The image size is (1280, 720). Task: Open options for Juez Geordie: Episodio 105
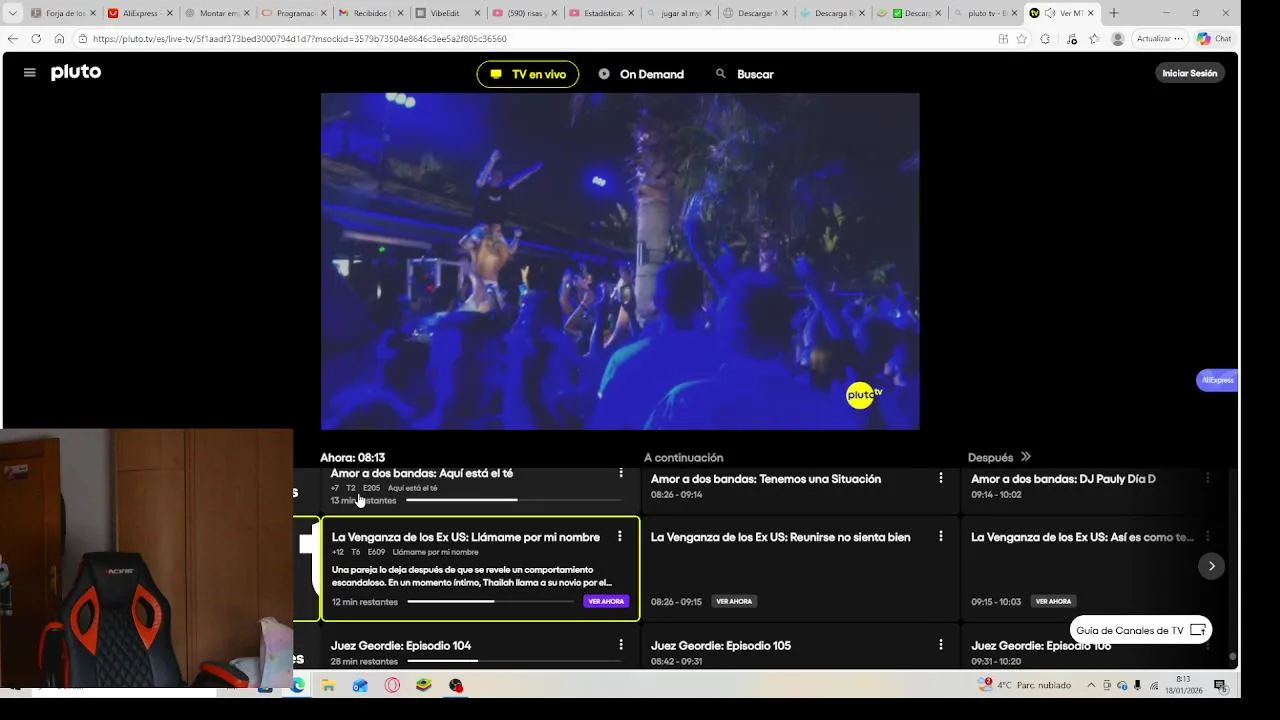[941, 645]
